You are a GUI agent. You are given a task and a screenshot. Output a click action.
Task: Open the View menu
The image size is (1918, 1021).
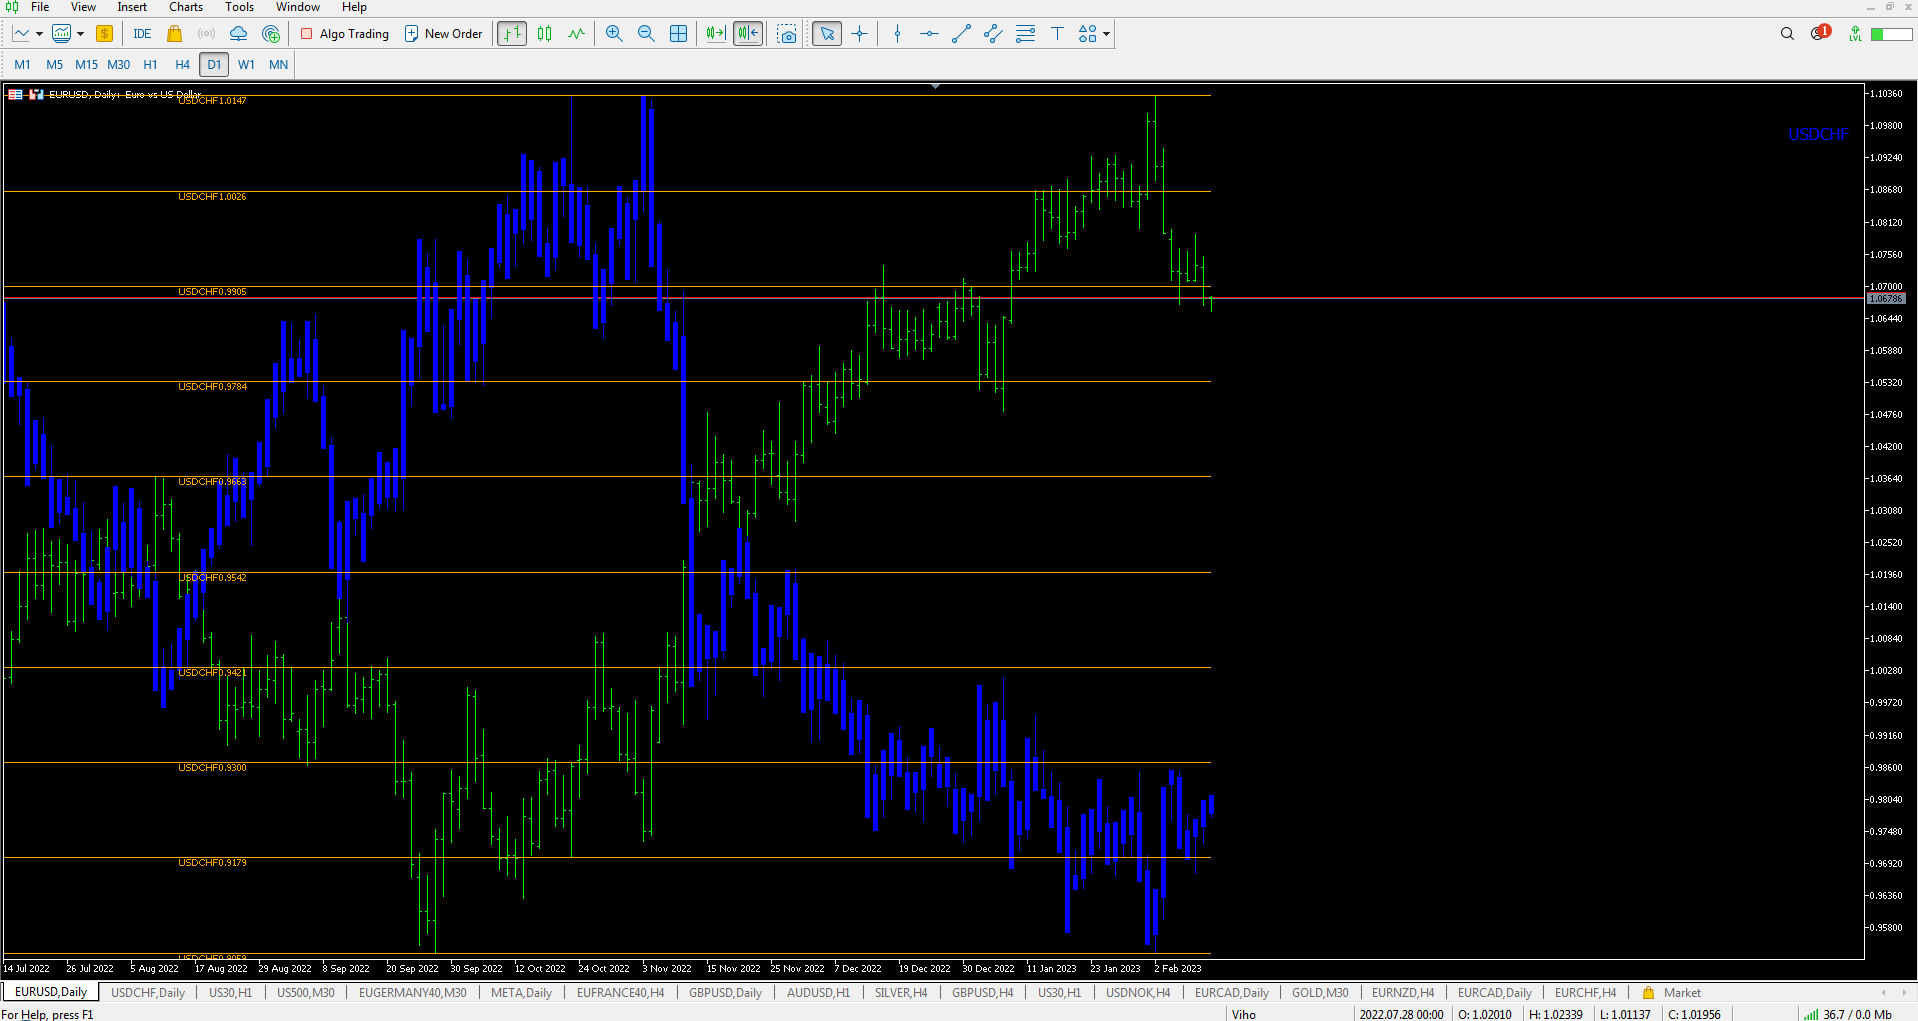point(83,7)
